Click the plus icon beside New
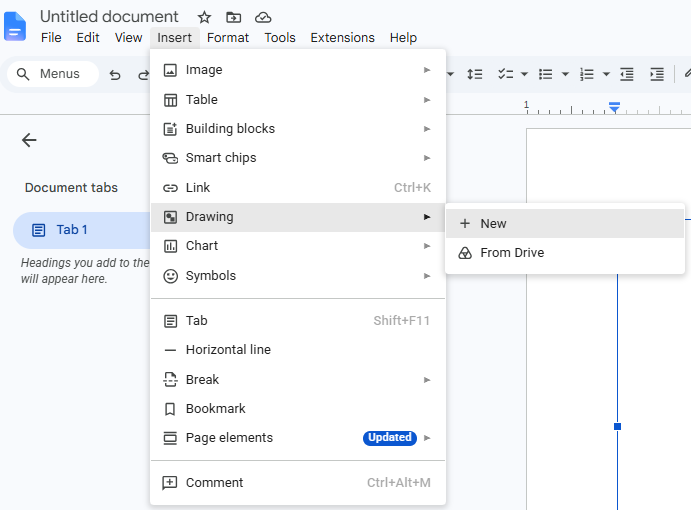This screenshot has height=510, width=691. [465, 223]
